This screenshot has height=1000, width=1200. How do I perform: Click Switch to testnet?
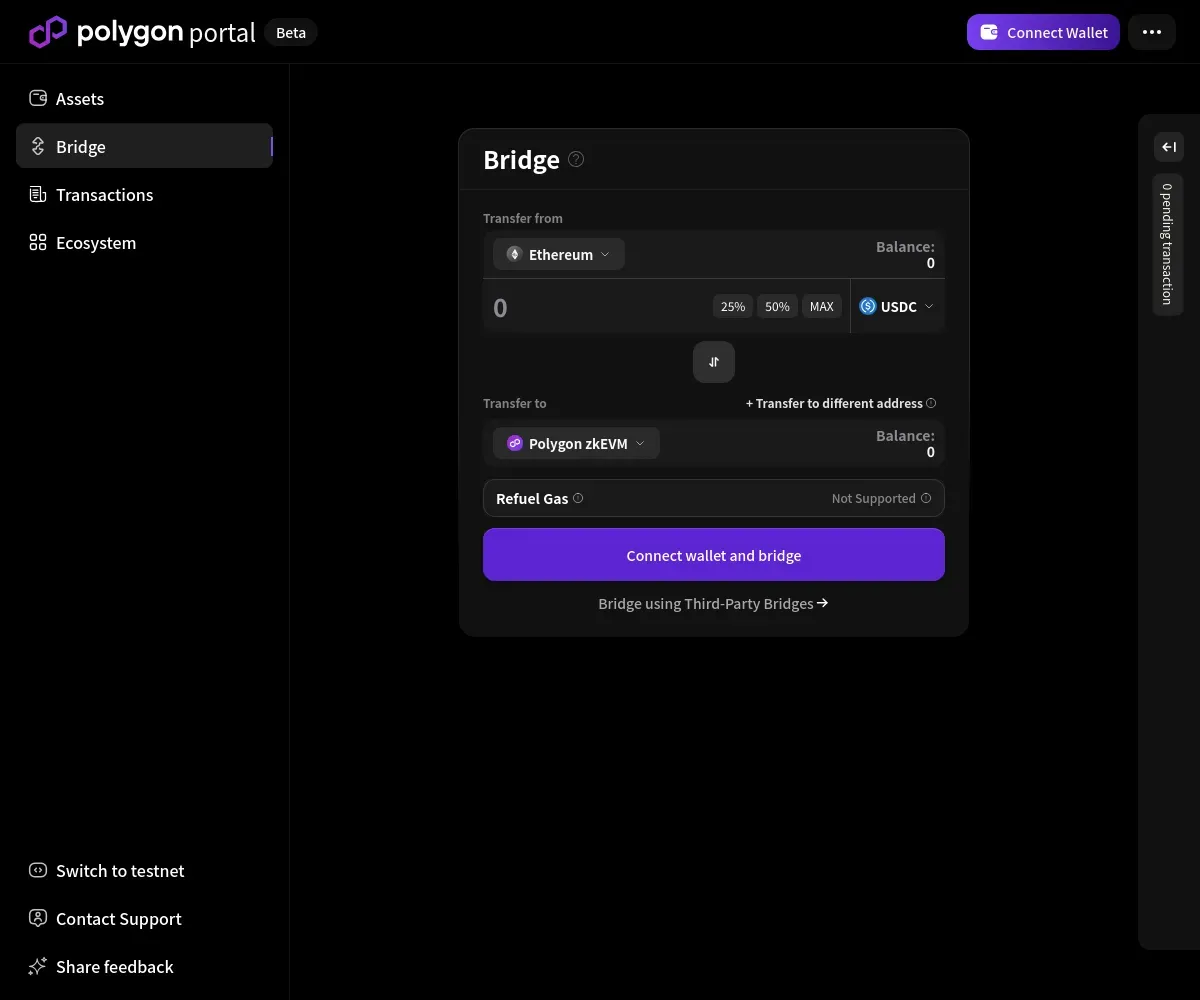pos(144,870)
